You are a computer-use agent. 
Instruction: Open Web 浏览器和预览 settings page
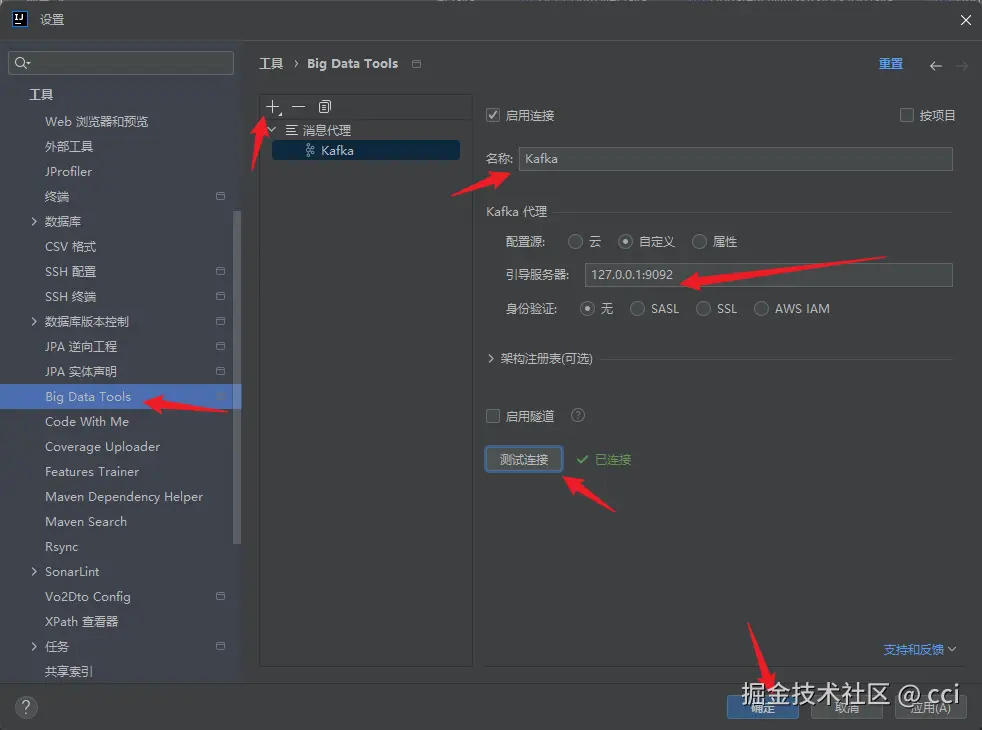(x=96, y=121)
